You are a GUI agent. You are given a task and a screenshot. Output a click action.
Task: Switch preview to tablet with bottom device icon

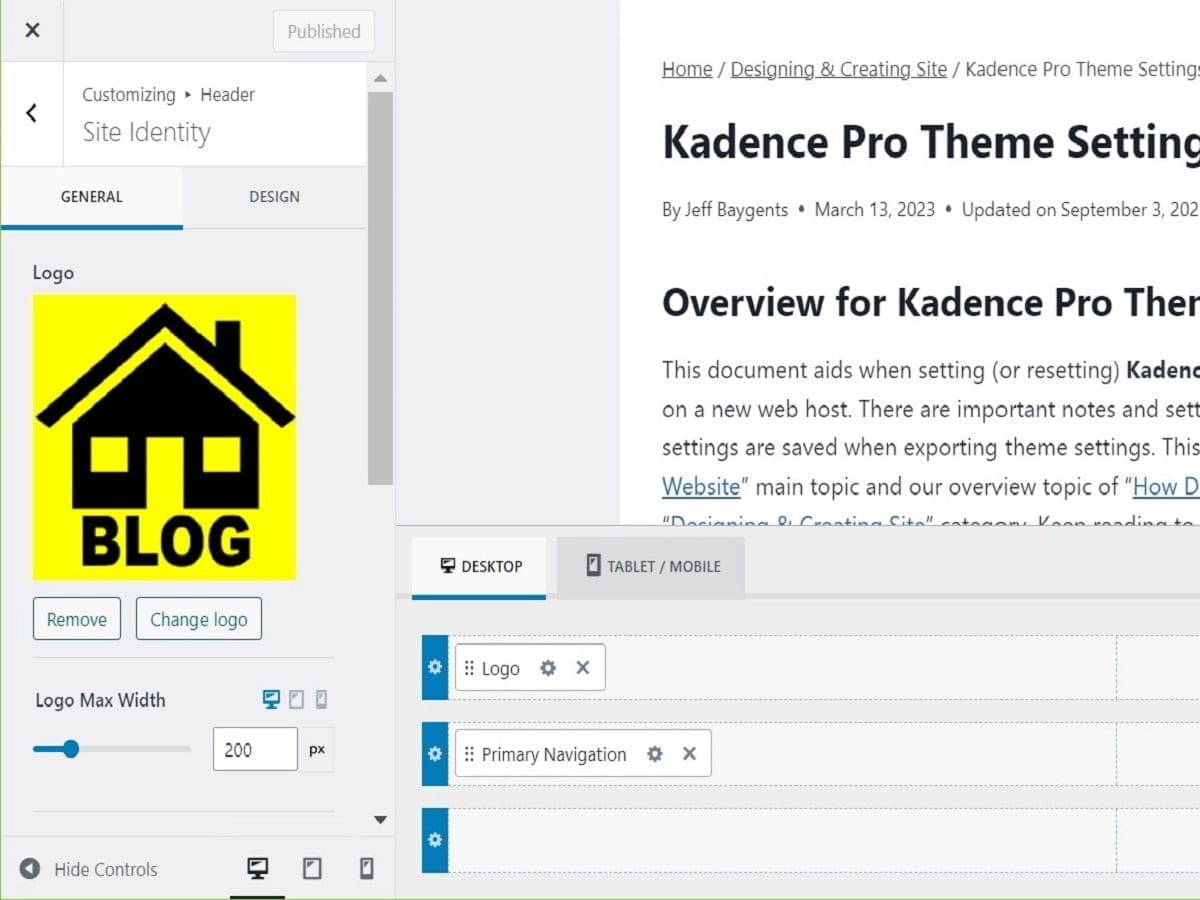[313, 869]
